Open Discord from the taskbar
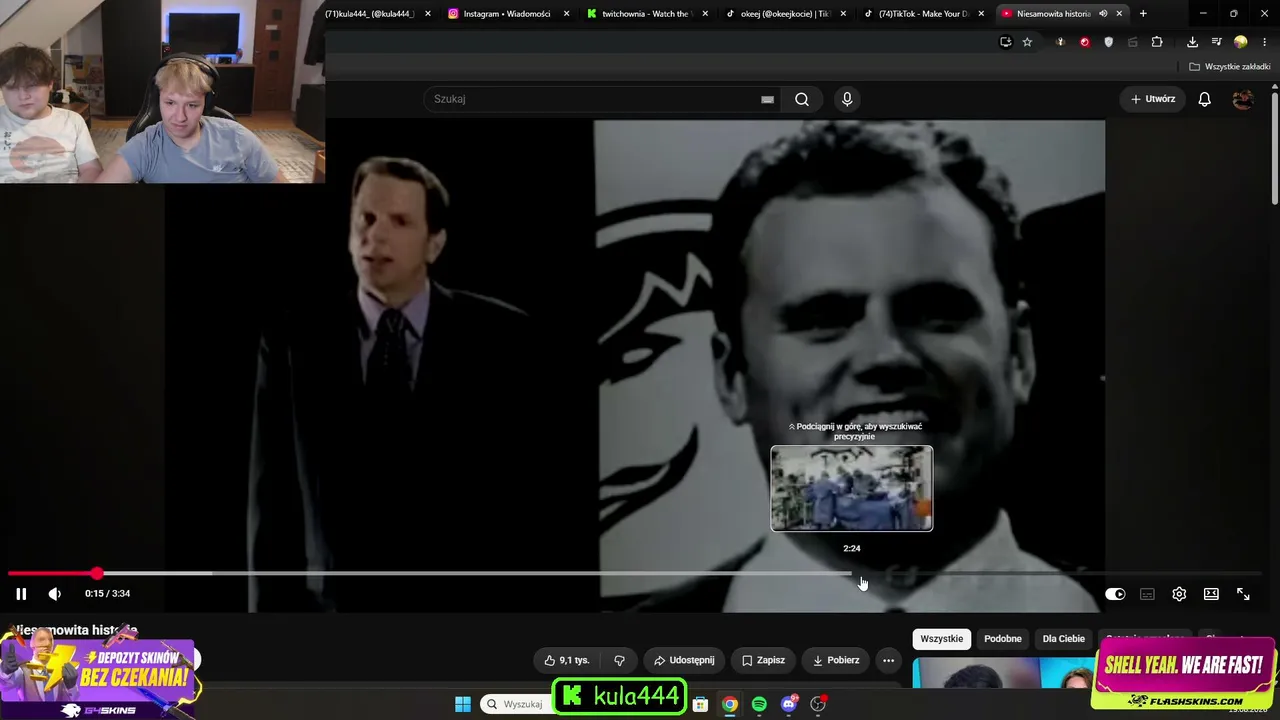The height and width of the screenshot is (720, 1280). point(788,704)
